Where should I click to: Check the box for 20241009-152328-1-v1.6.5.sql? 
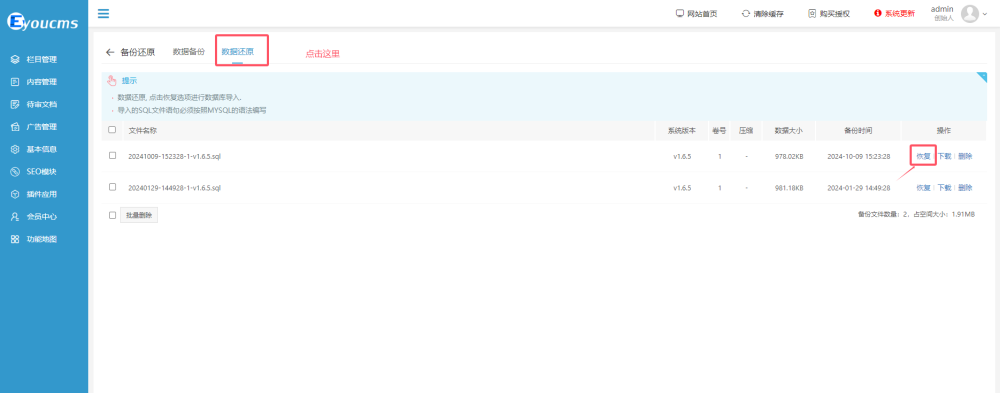112,155
